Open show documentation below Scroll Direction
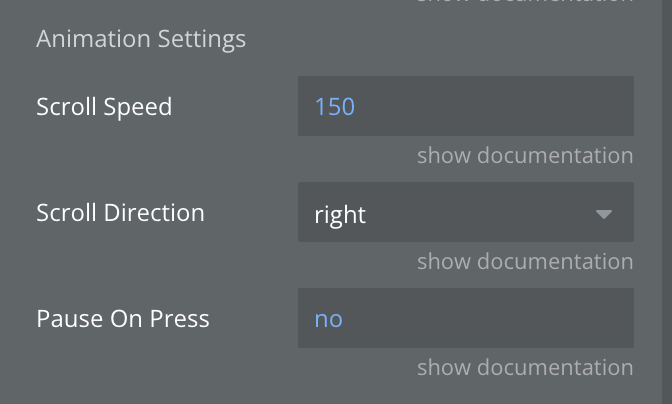 coord(524,262)
